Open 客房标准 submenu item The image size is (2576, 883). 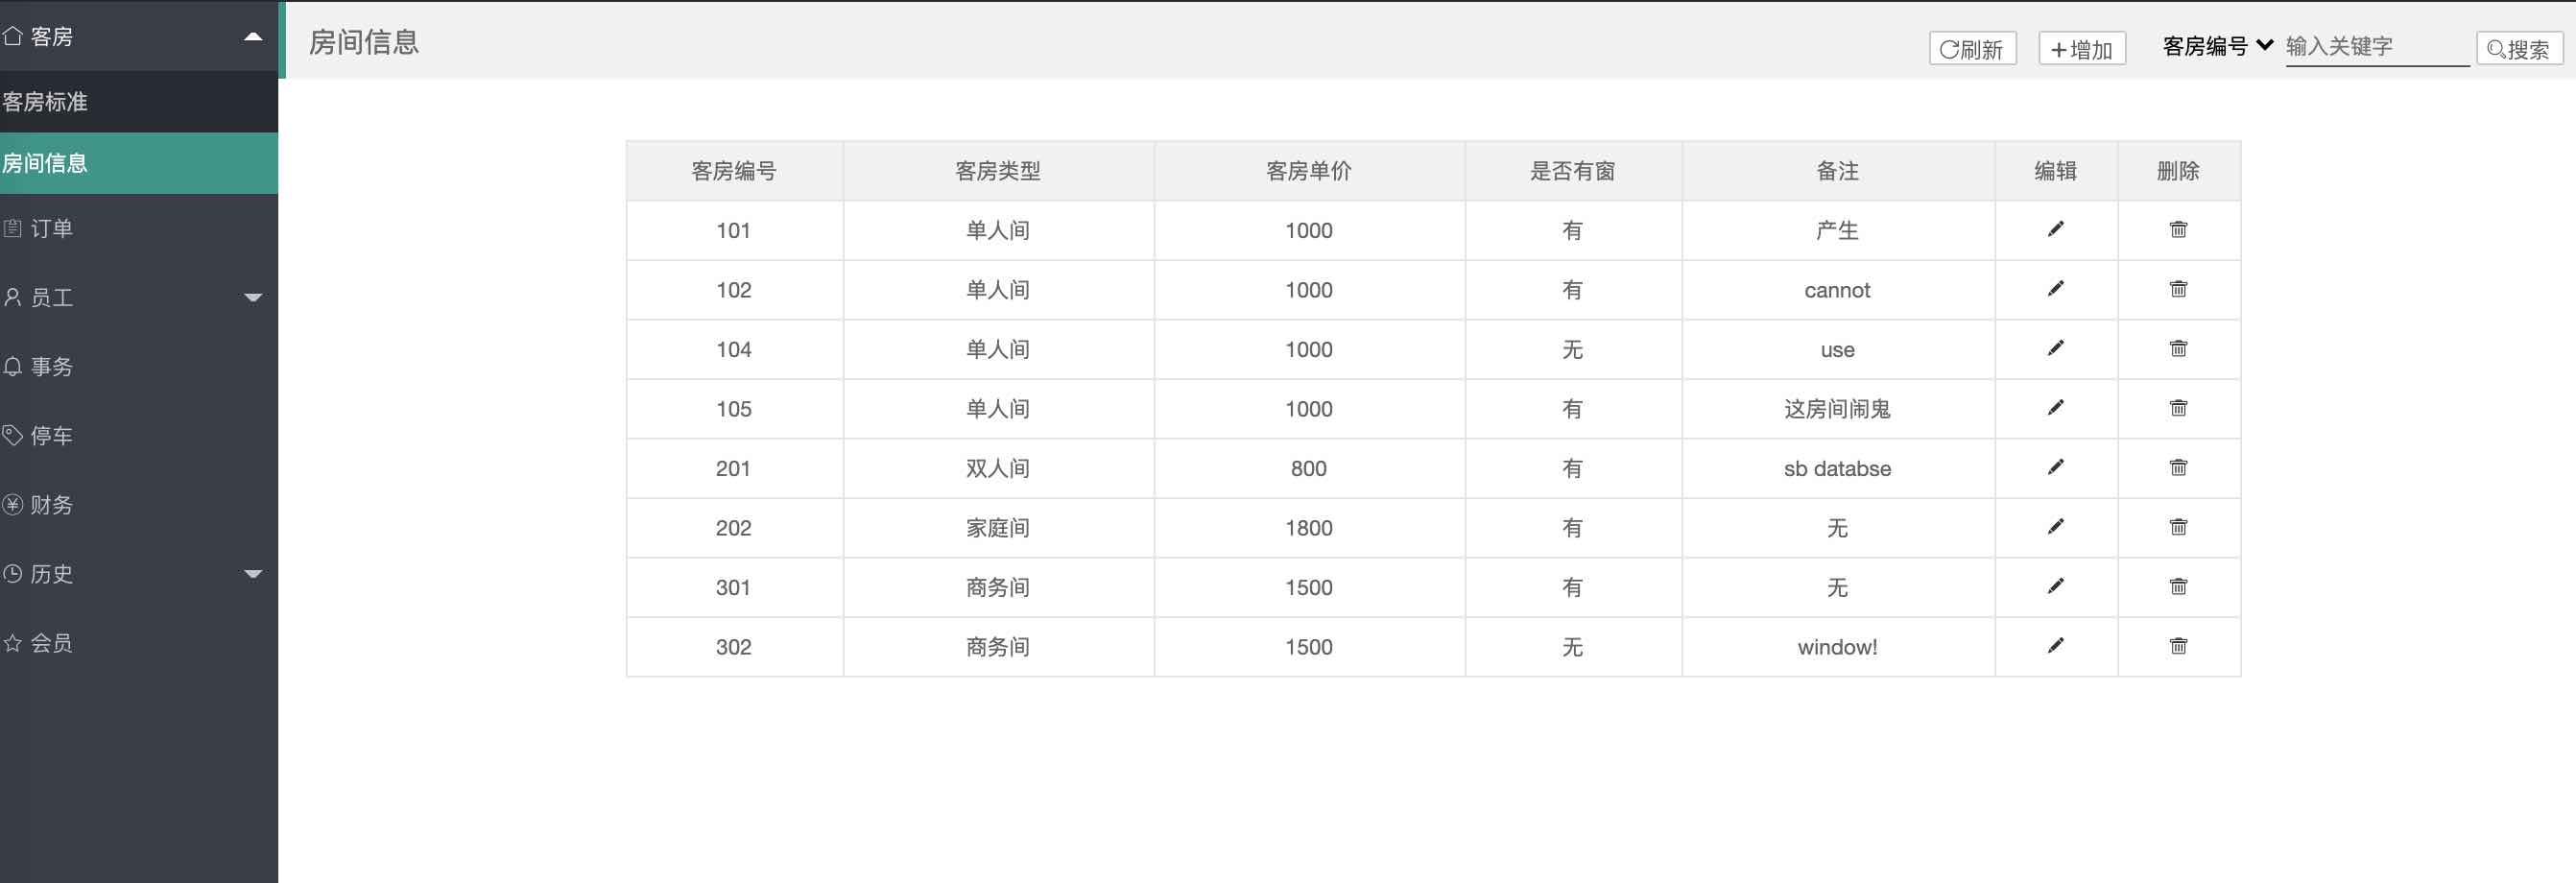[x=139, y=102]
